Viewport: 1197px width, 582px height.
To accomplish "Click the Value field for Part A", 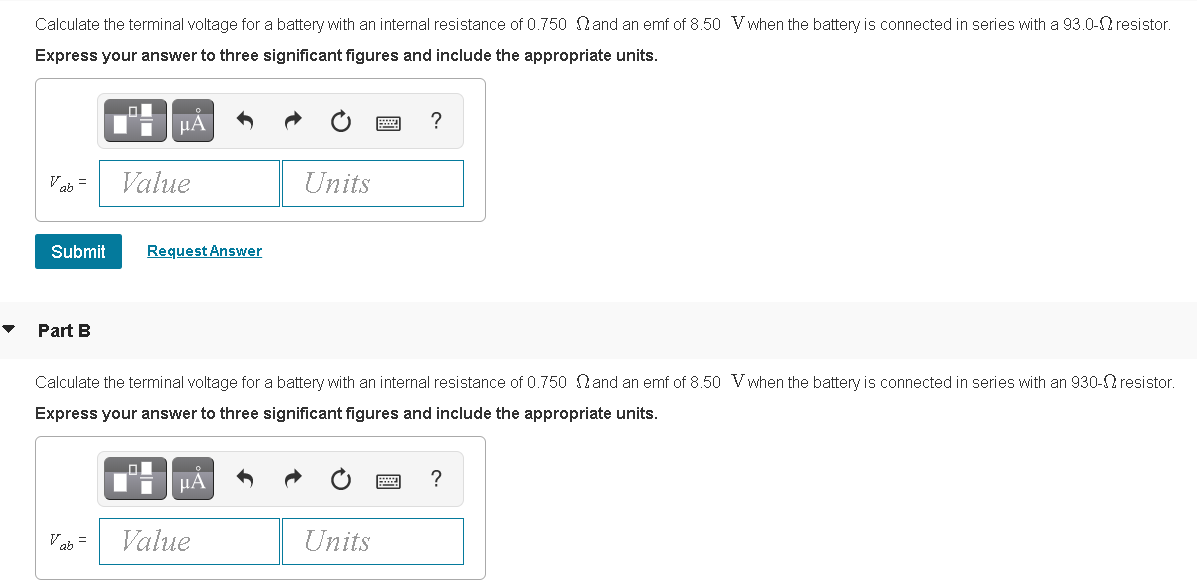I will (x=189, y=183).
